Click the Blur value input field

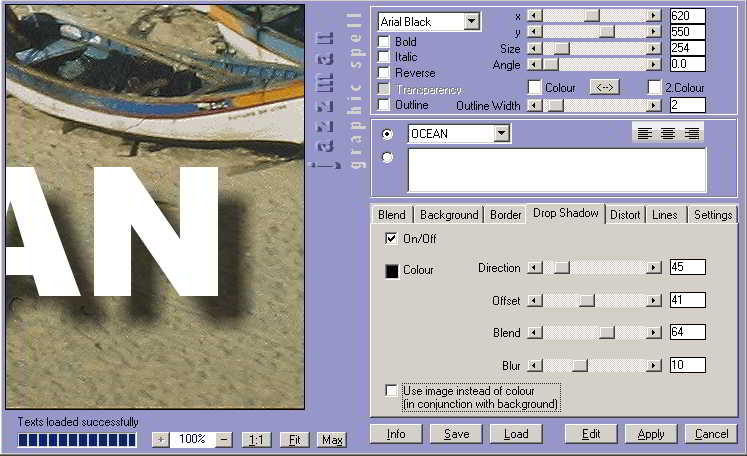(x=687, y=365)
